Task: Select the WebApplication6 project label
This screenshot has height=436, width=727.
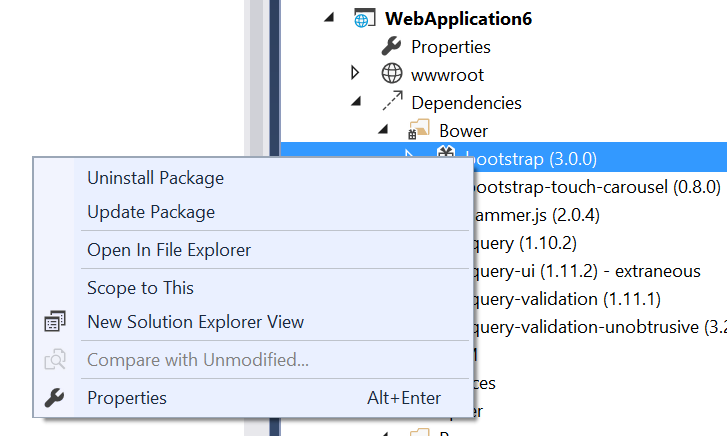Action: click(x=458, y=19)
